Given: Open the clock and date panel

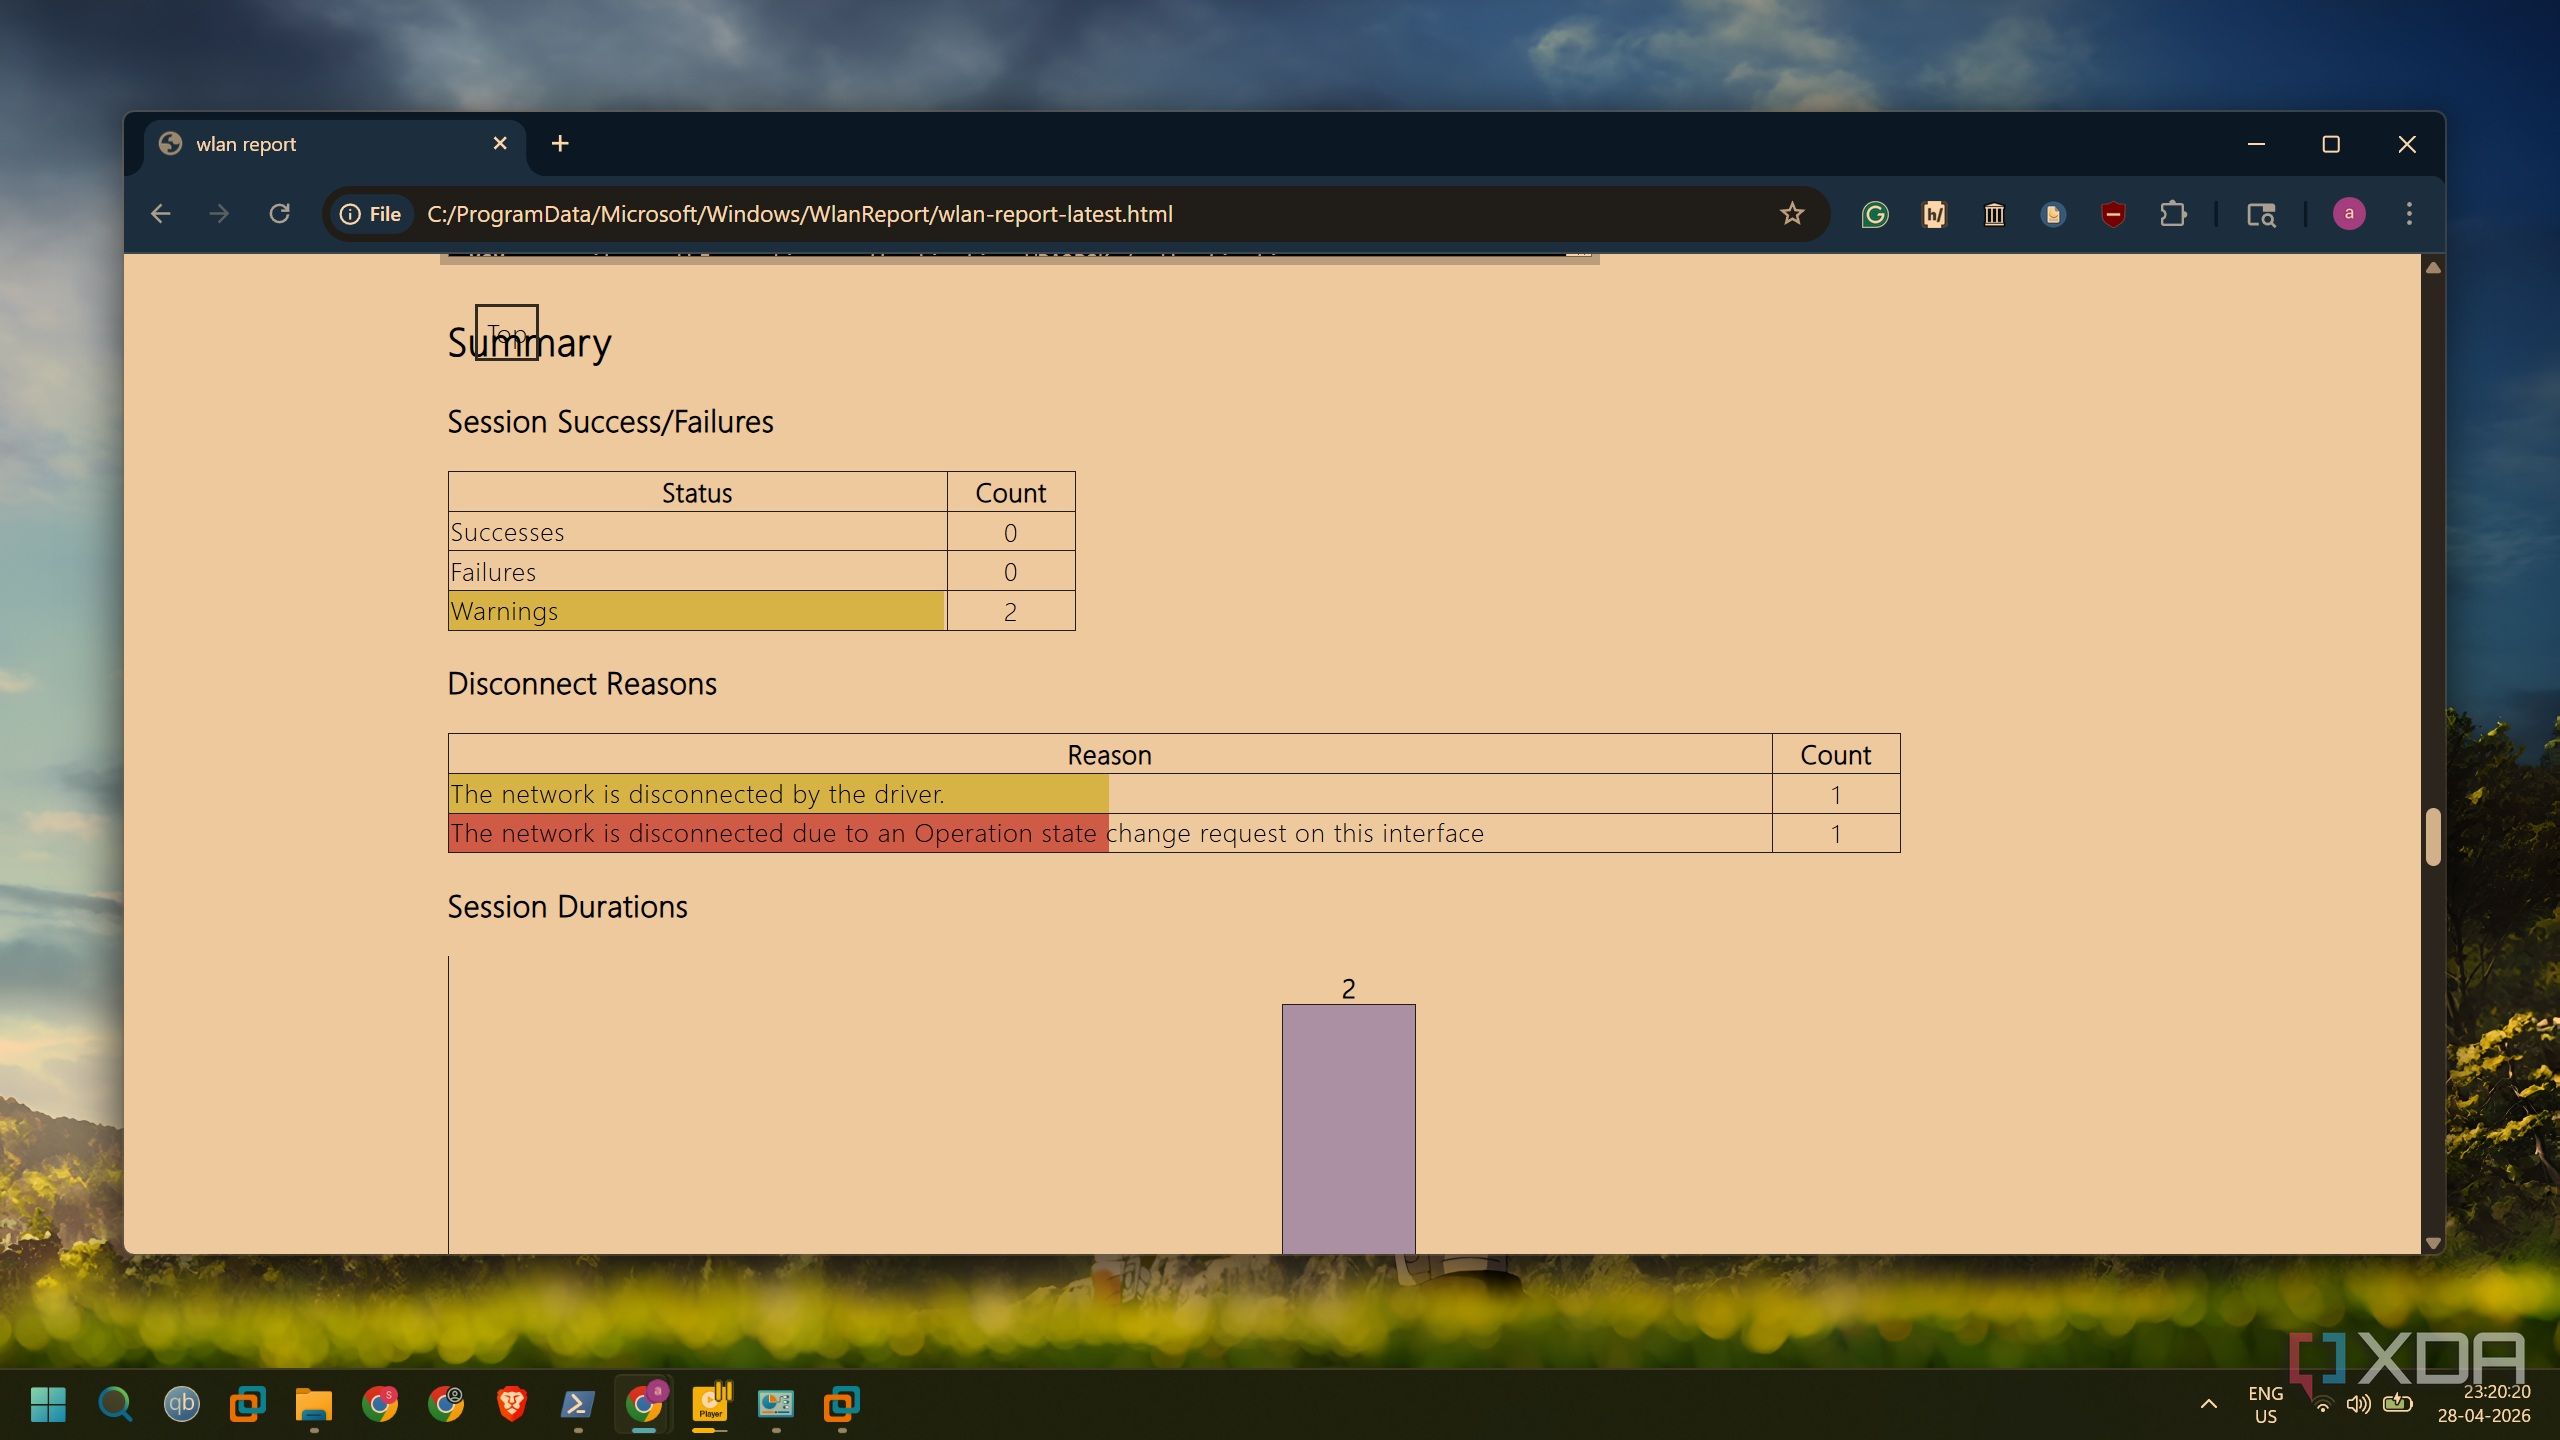Looking at the screenshot, I should coord(2483,1404).
